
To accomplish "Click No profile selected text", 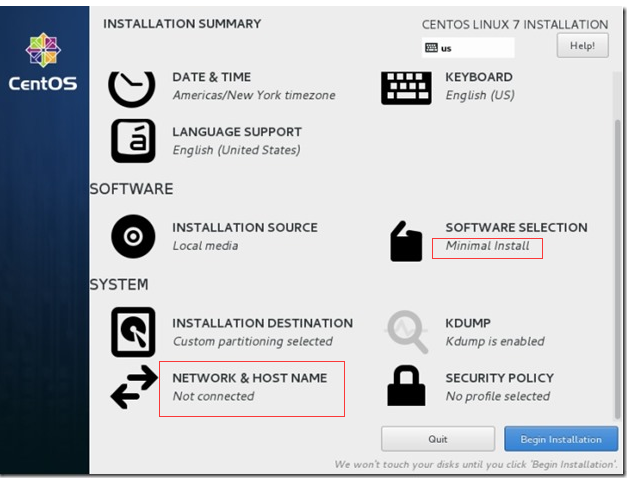I will point(498,396).
